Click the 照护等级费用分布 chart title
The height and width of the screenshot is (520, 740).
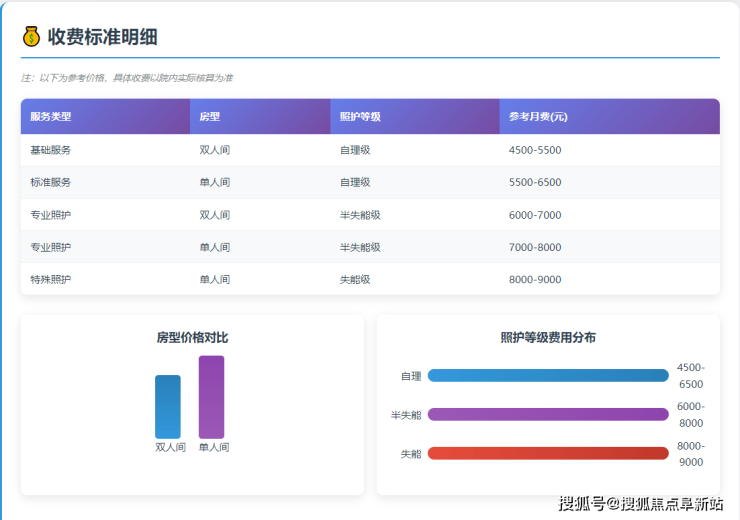[548, 338]
